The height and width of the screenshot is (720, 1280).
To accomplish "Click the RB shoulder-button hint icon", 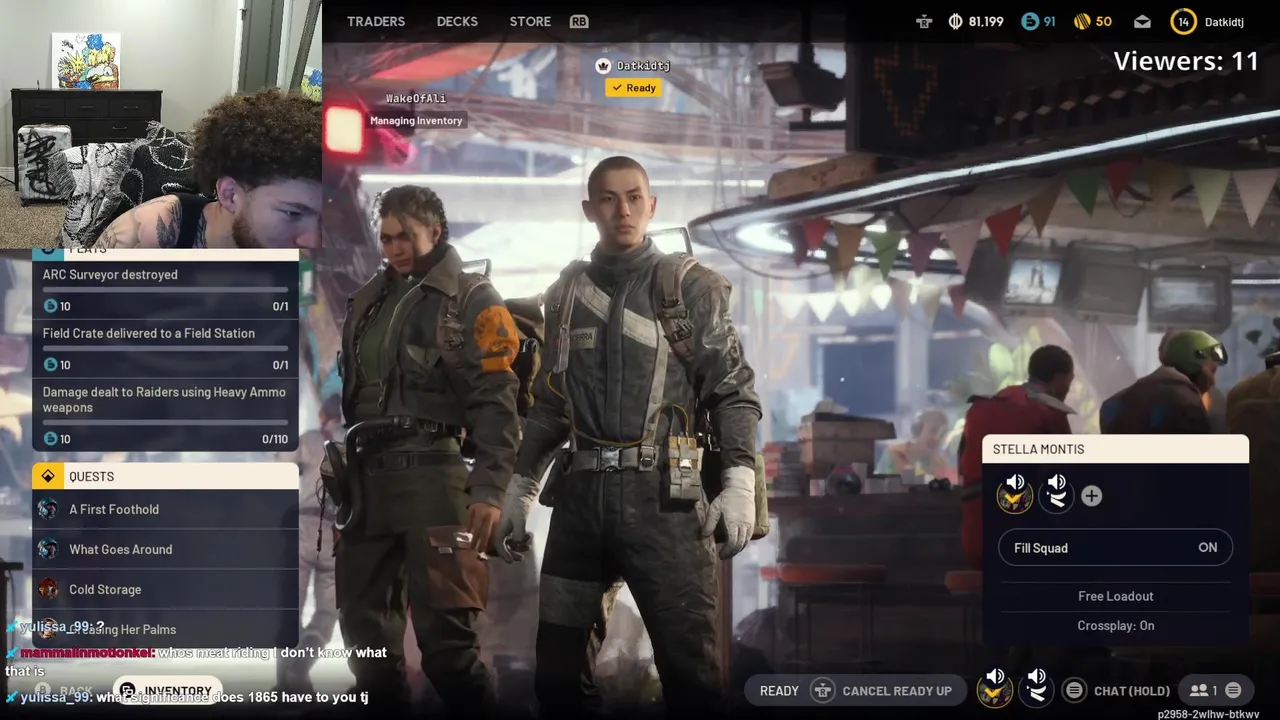I will (578, 21).
